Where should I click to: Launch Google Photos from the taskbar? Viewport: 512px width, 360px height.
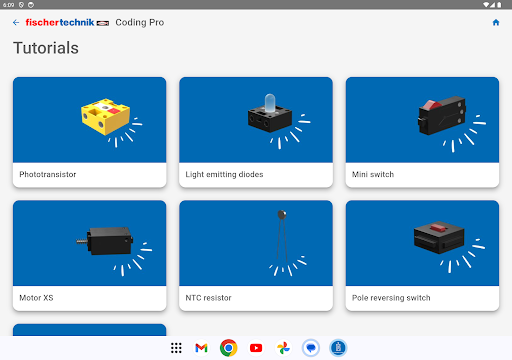tap(283, 348)
